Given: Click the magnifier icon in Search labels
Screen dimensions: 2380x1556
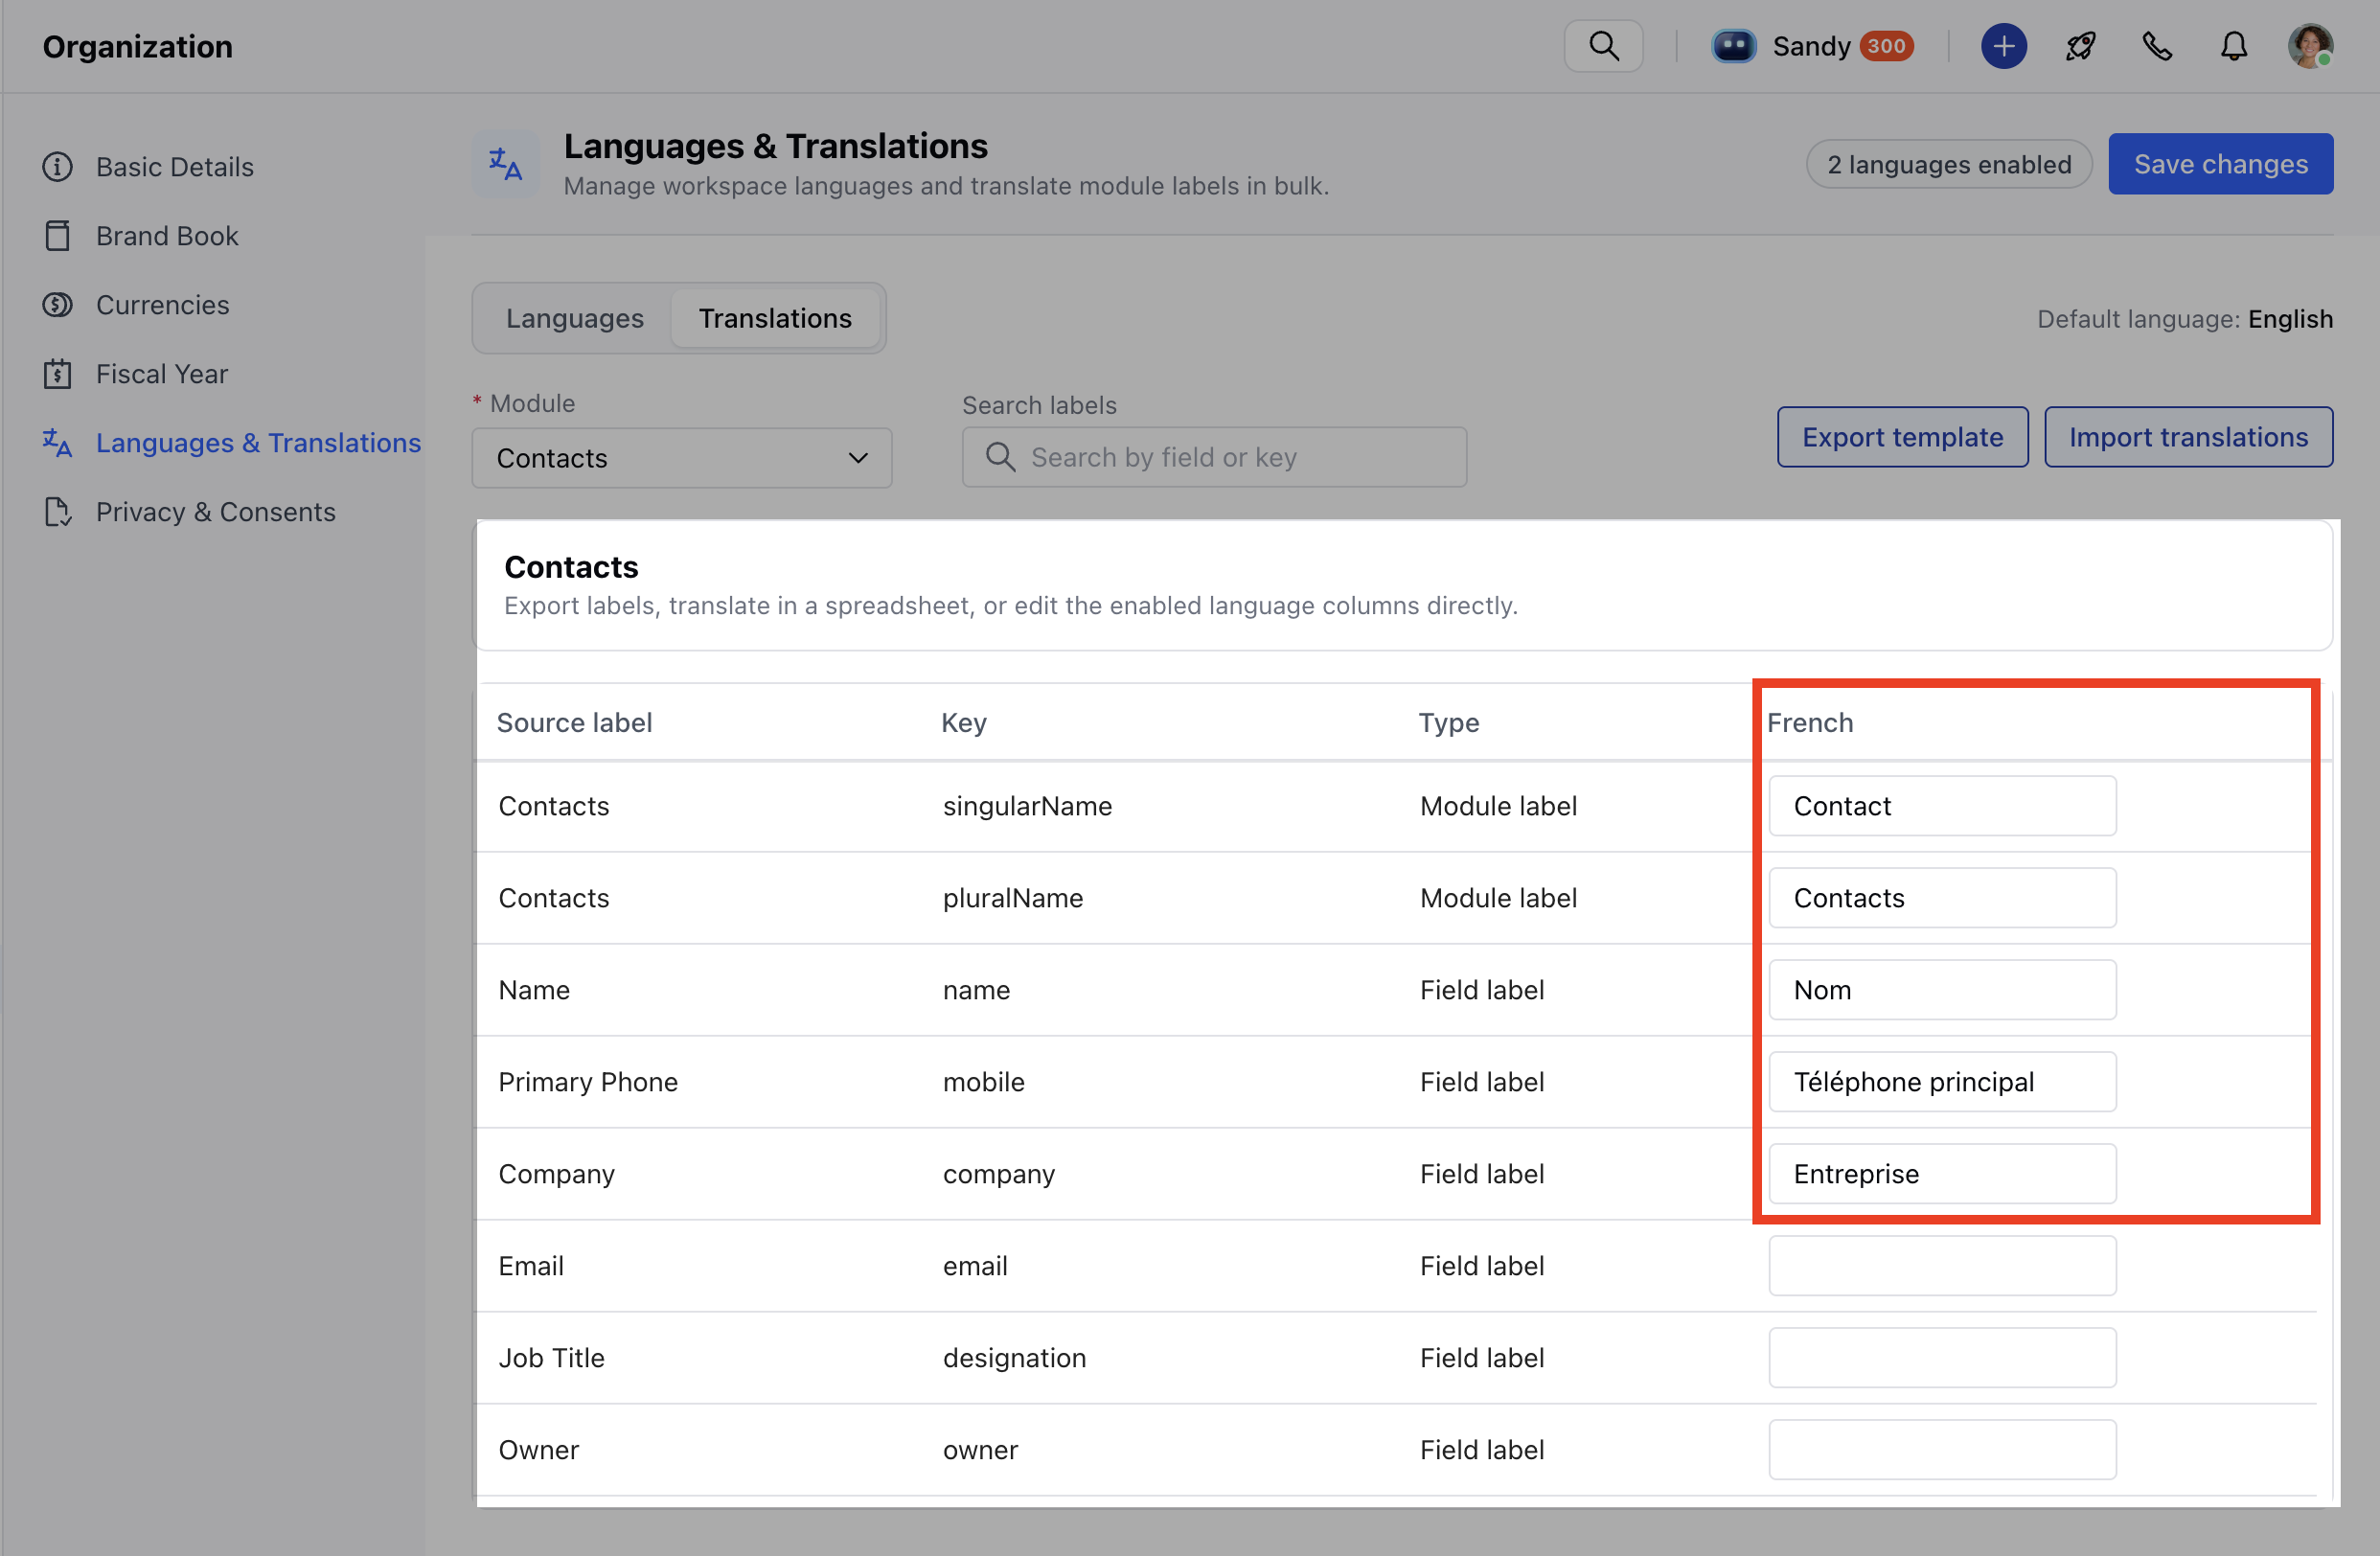Looking at the screenshot, I should 1000,457.
